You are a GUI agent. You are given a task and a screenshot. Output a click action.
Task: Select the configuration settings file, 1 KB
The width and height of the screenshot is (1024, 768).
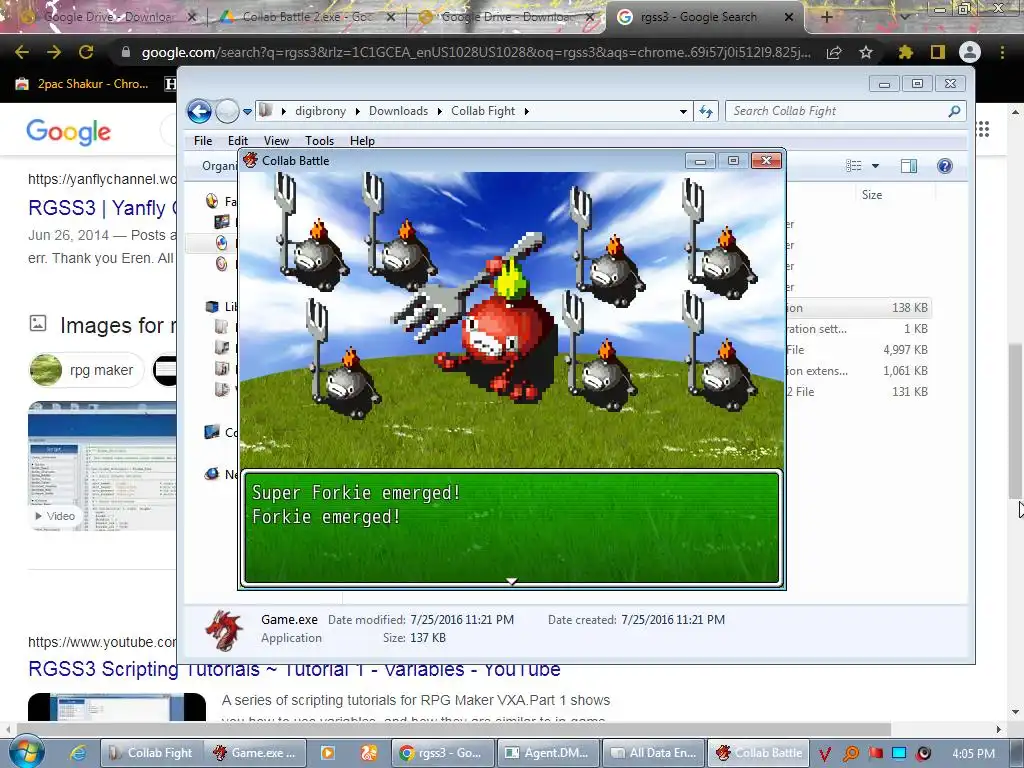click(857, 328)
